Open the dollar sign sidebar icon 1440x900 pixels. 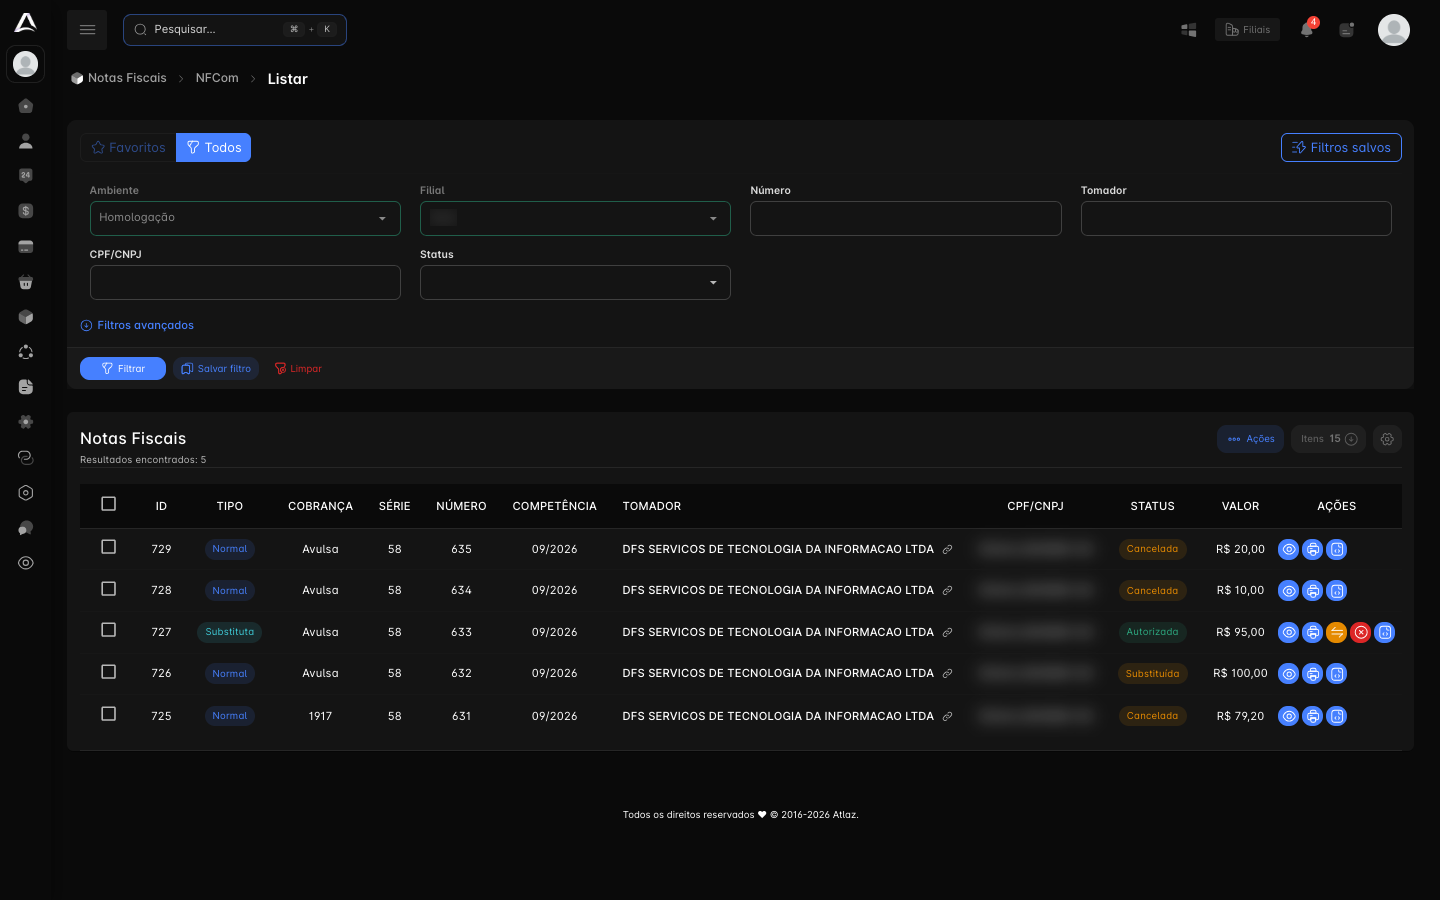26,211
